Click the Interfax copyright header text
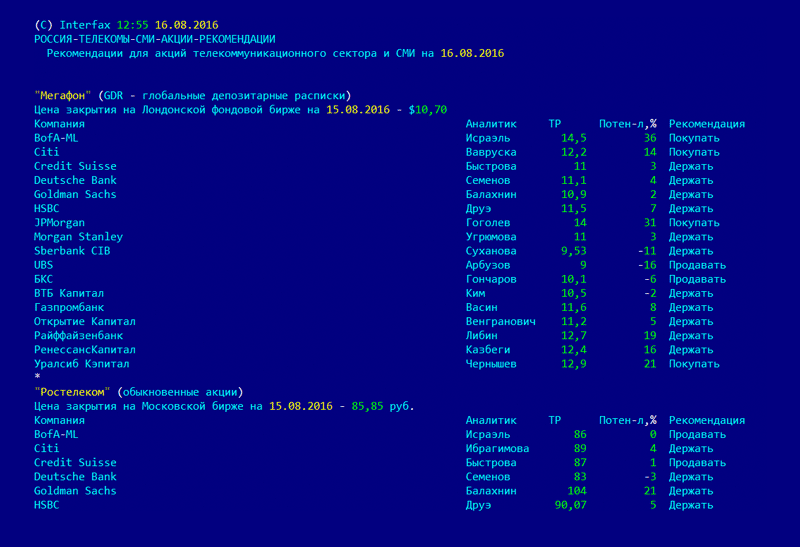The height and width of the screenshot is (547, 800). pos(72,25)
